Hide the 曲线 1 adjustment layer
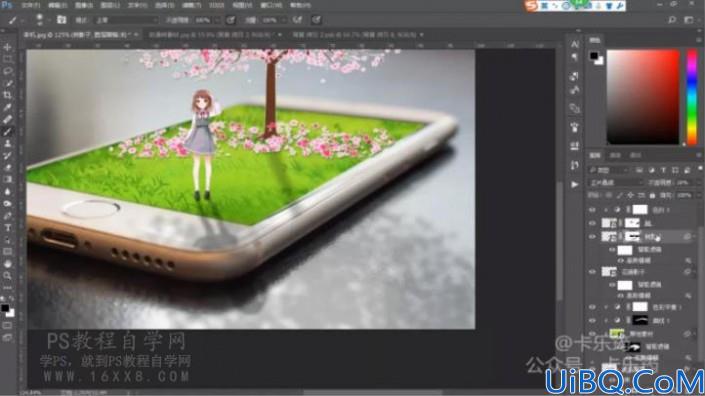Image resolution: width=705 pixels, height=396 pixels. tap(592, 320)
